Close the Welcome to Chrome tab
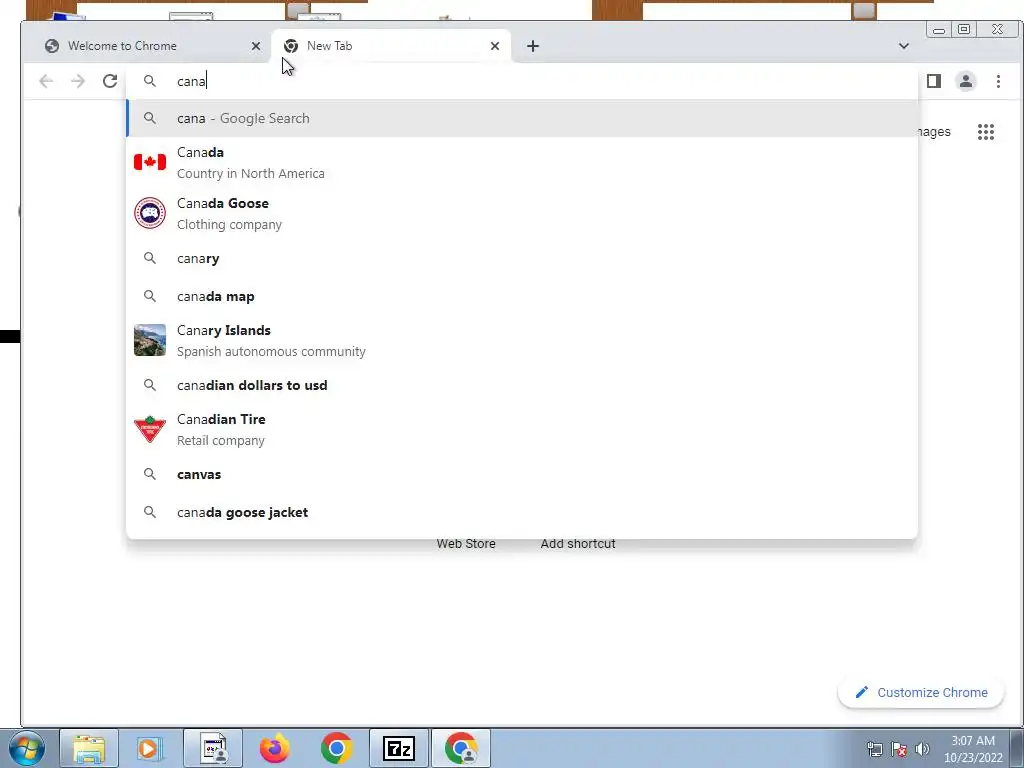Viewport: 1024px width, 768px height. point(256,46)
